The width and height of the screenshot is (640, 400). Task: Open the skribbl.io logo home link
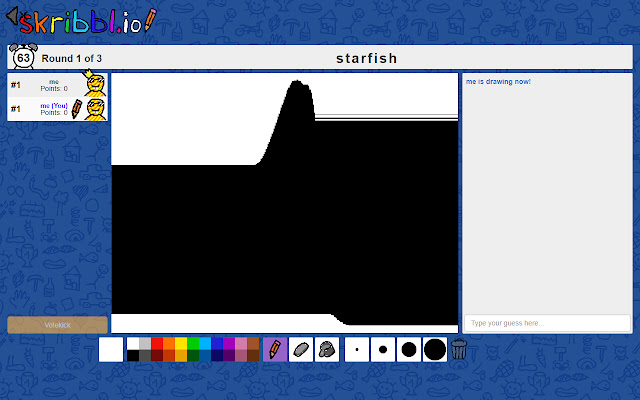(82, 23)
